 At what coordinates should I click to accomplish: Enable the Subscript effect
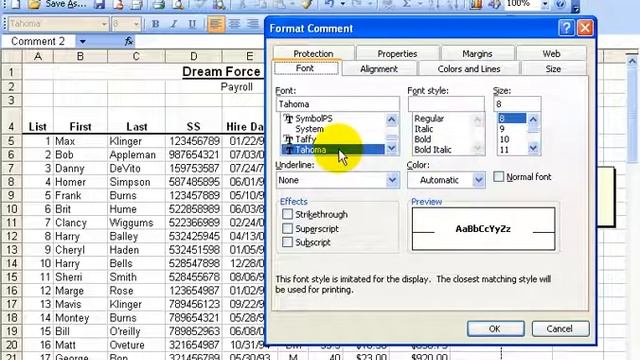click(x=287, y=242)
